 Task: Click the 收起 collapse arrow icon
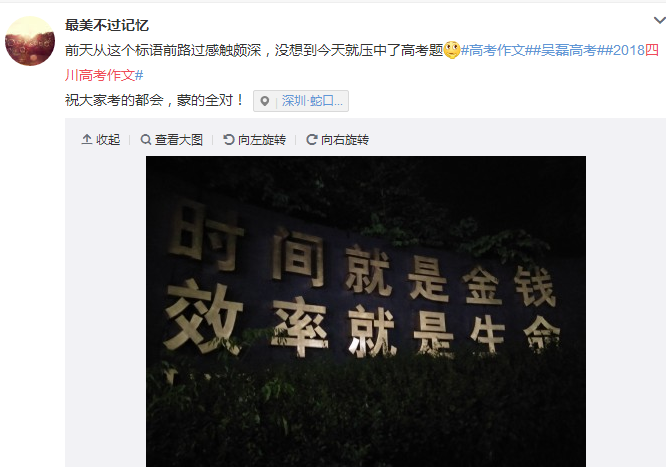(87, 139)
